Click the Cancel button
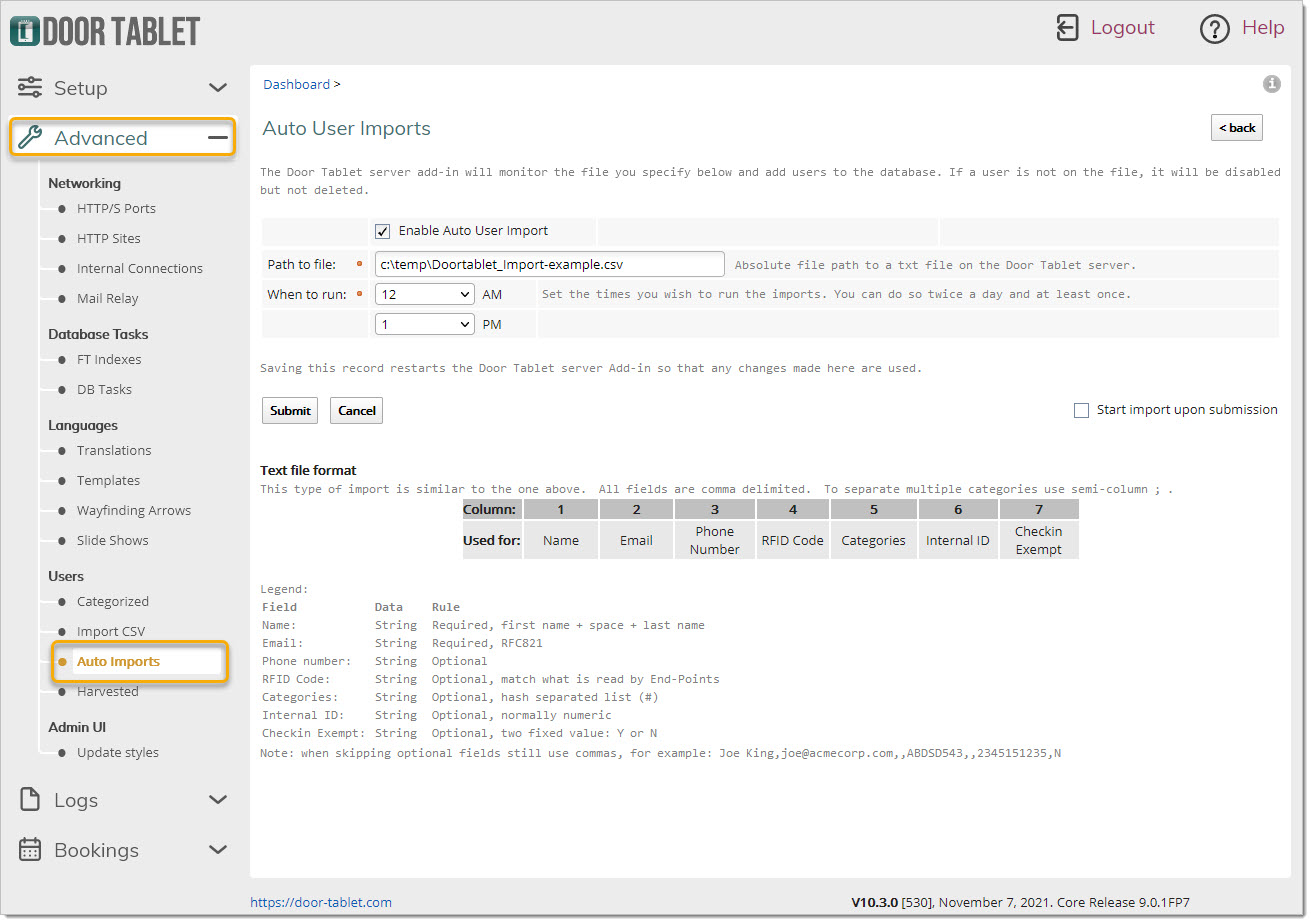This screenshot has height=923, width=1311. [356, 411]
